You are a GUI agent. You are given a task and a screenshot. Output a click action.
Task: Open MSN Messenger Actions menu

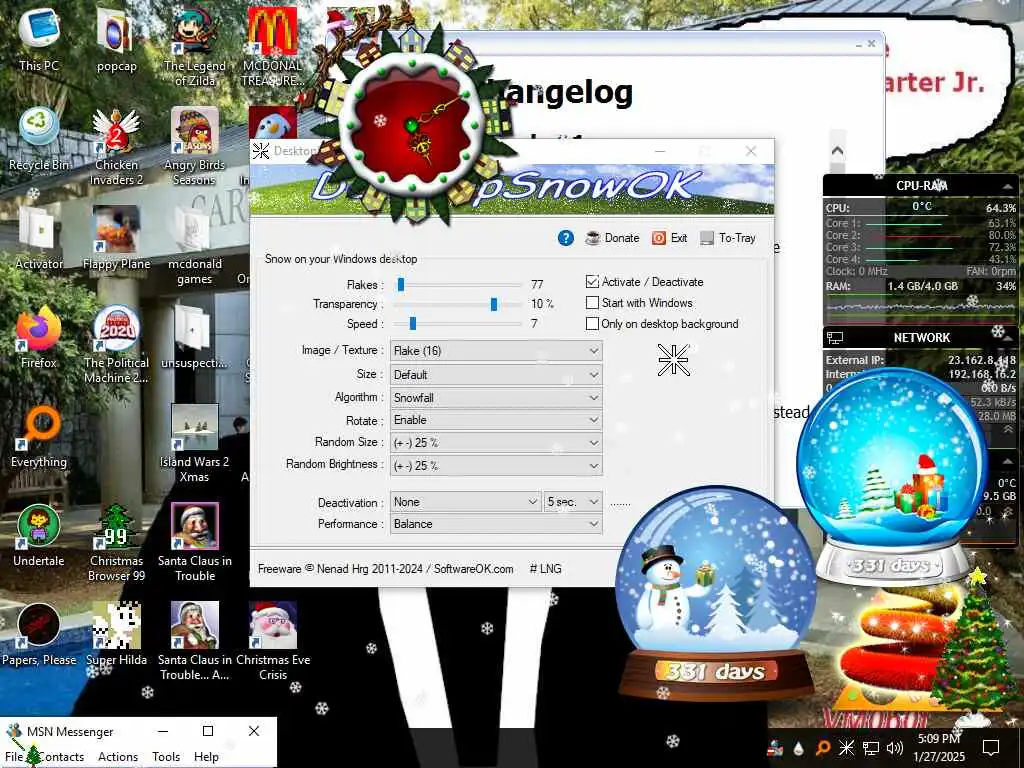pos(118,757)
